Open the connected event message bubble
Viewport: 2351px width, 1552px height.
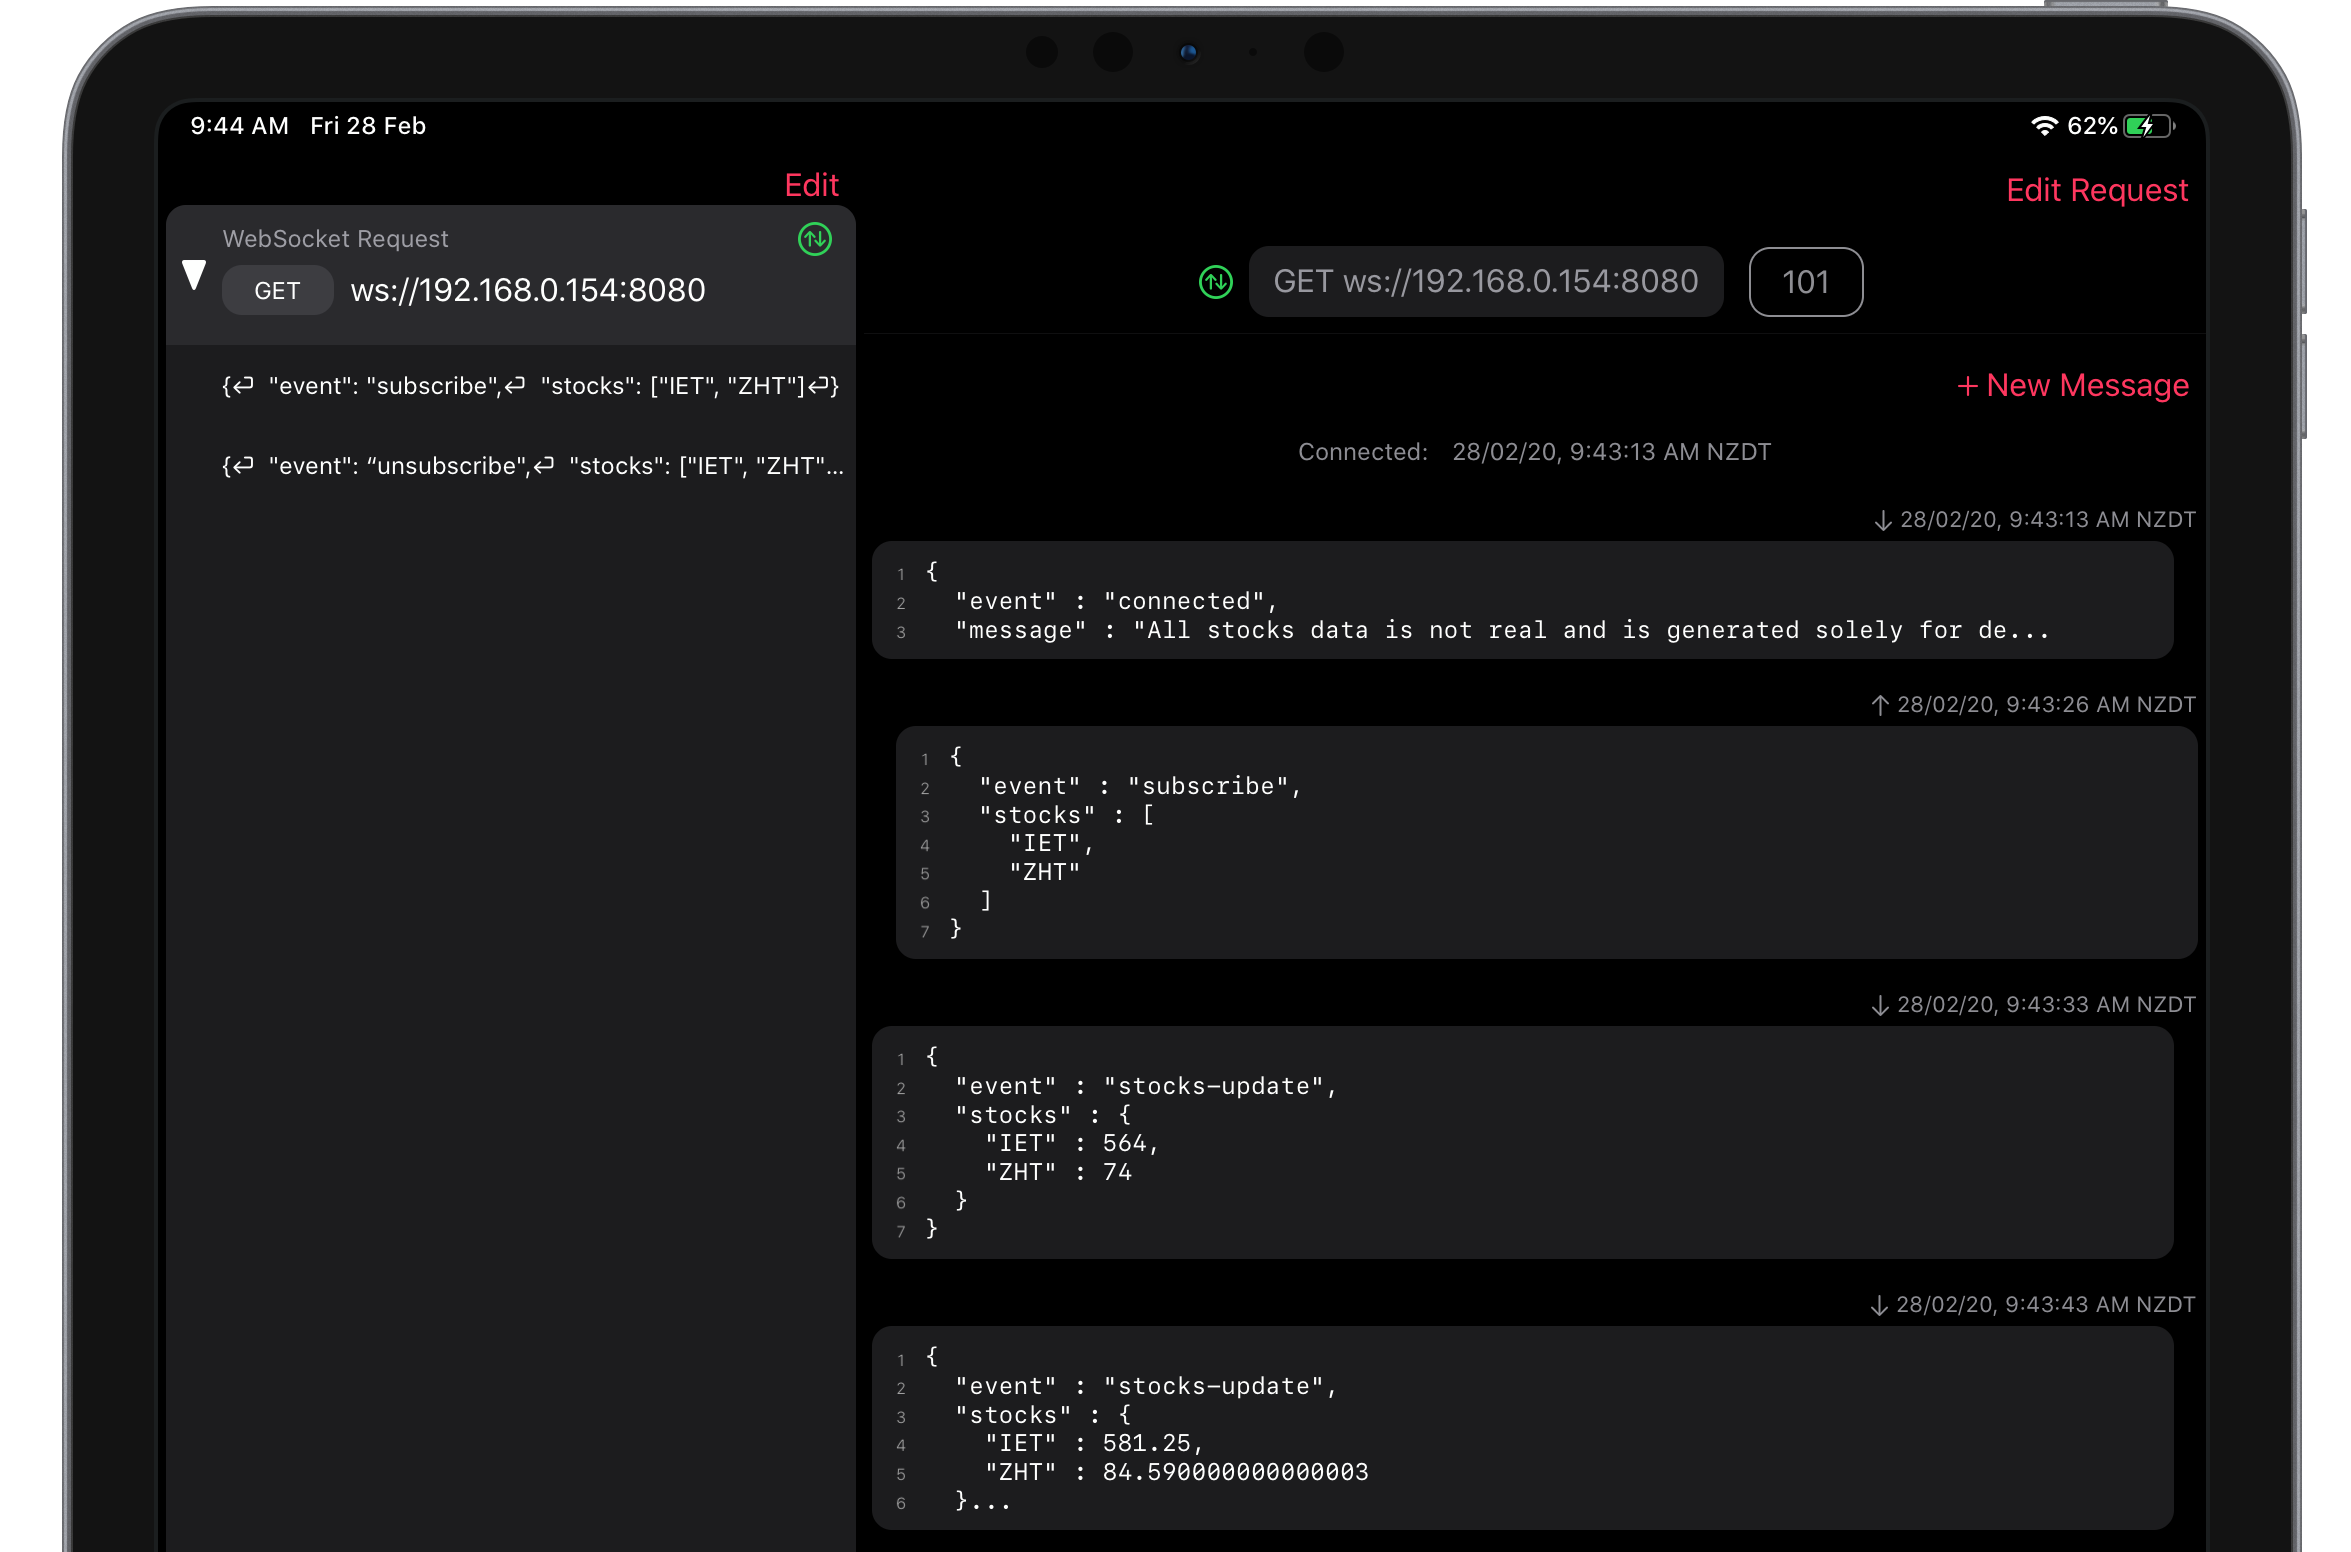pos(1521,601)
